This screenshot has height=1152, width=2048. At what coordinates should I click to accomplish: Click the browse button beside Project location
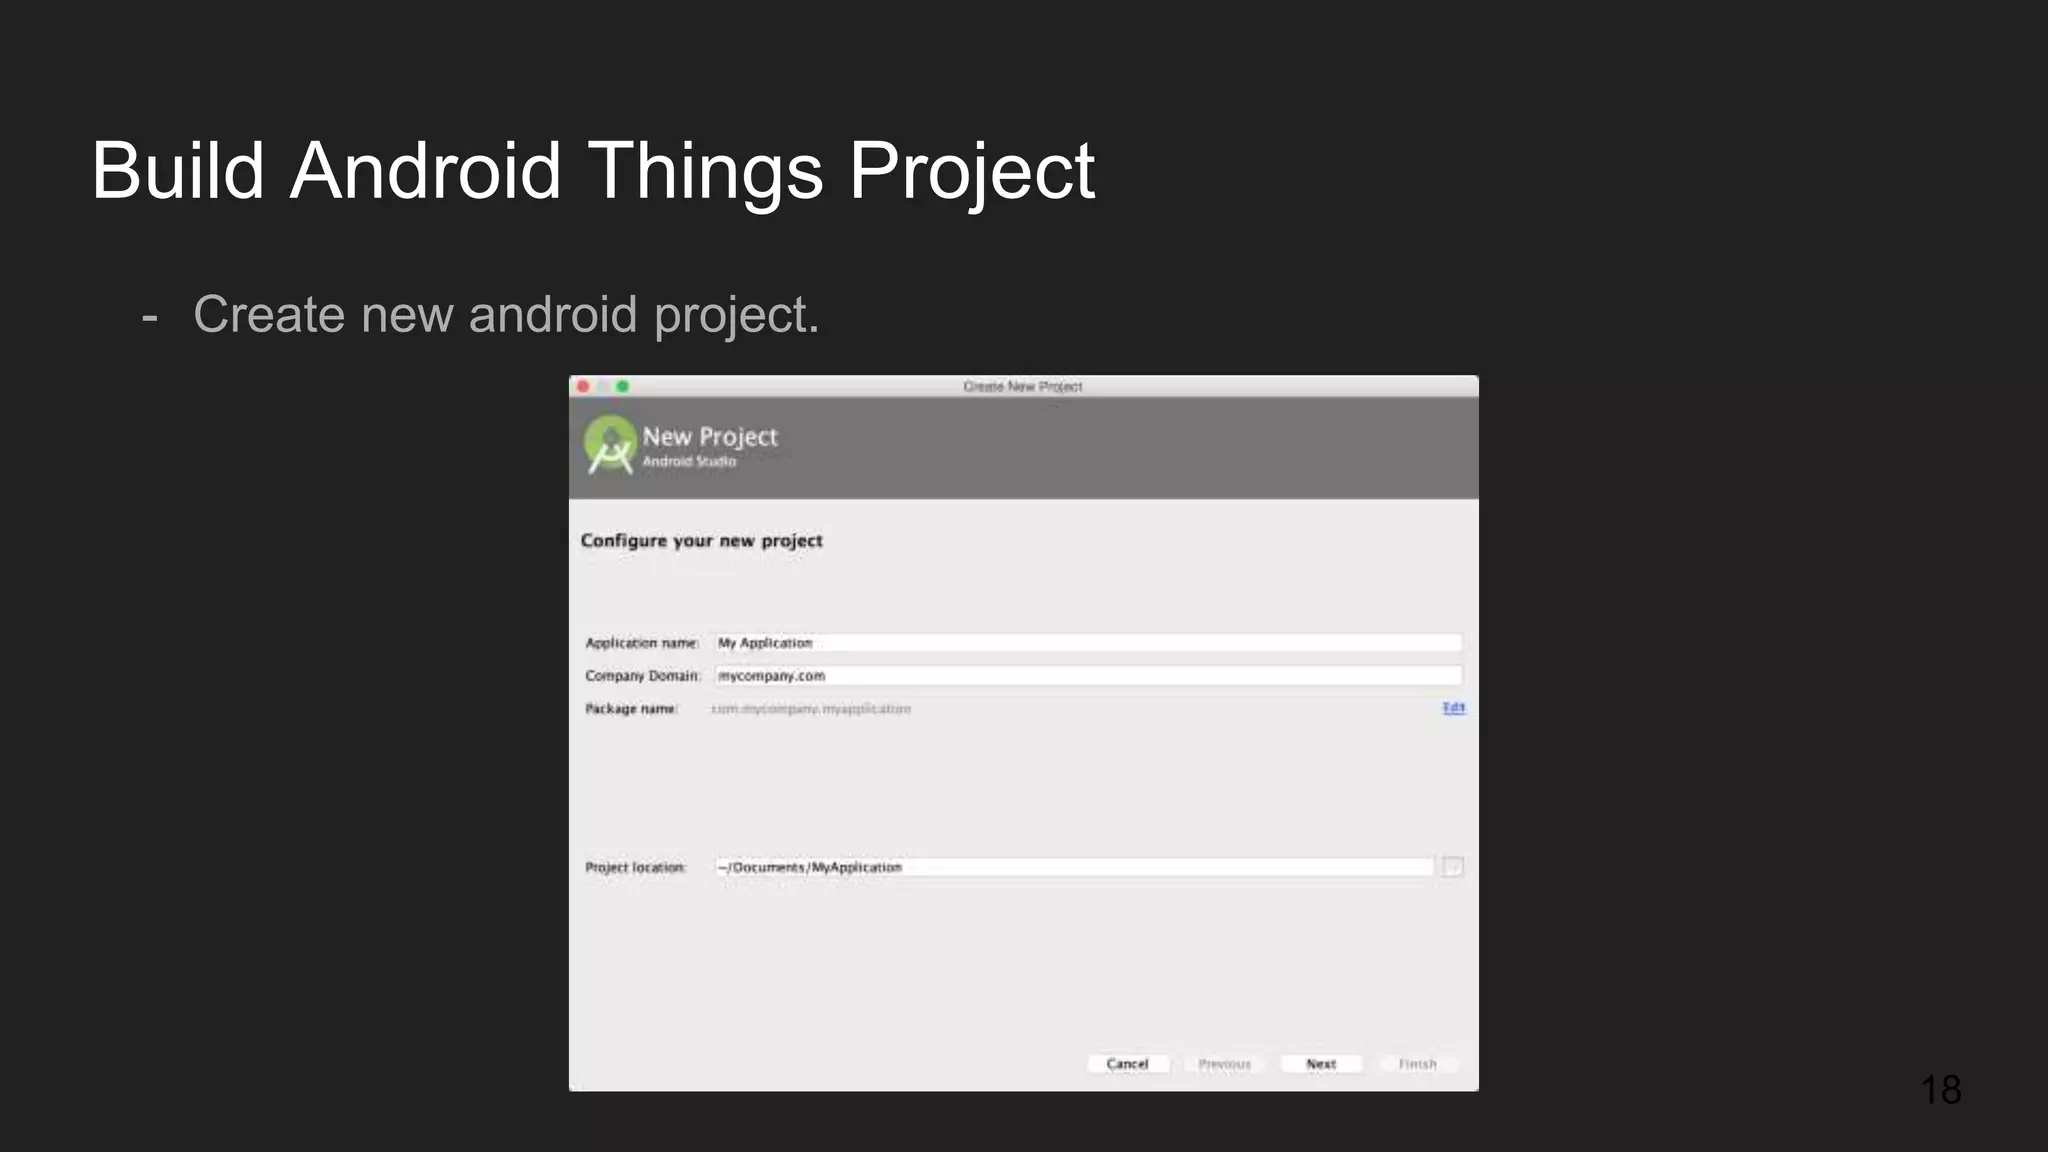[x=1453, y=867]
